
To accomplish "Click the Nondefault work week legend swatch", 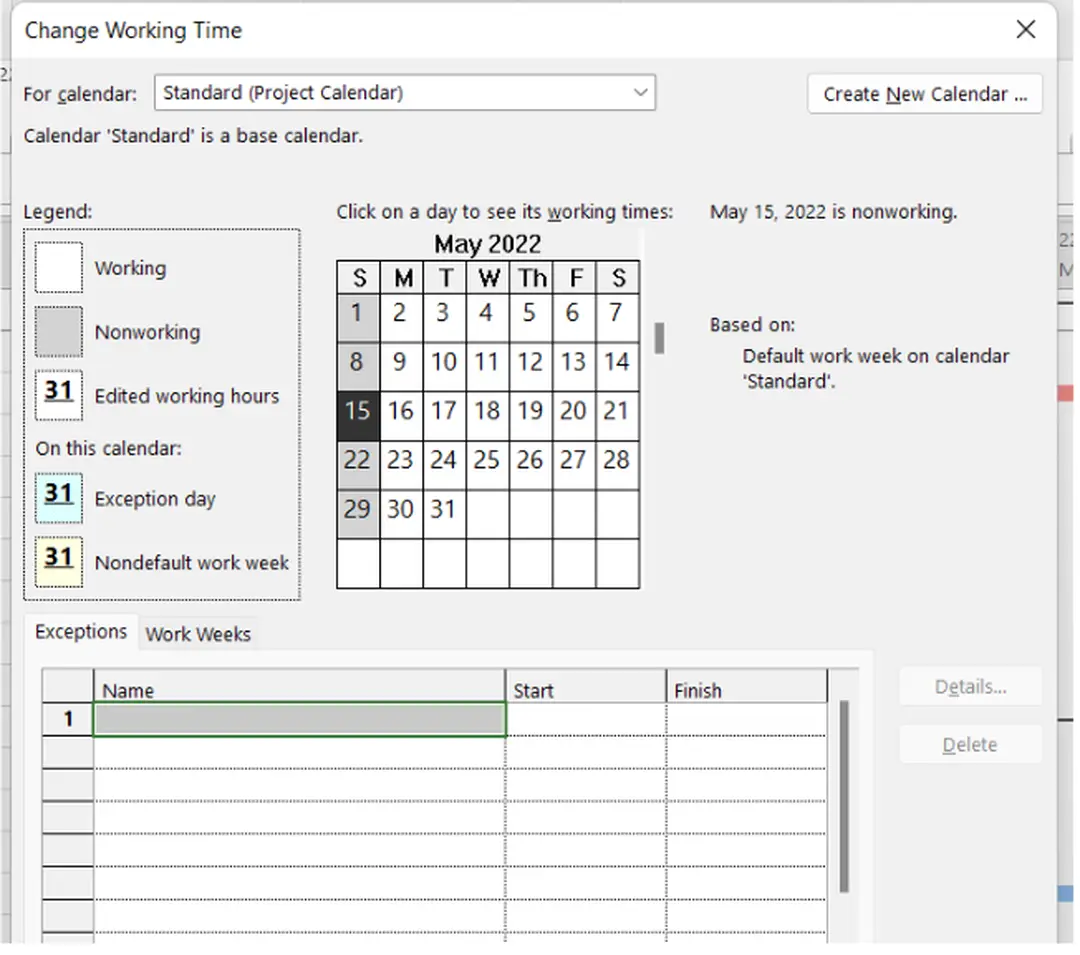I will (57, 560).
